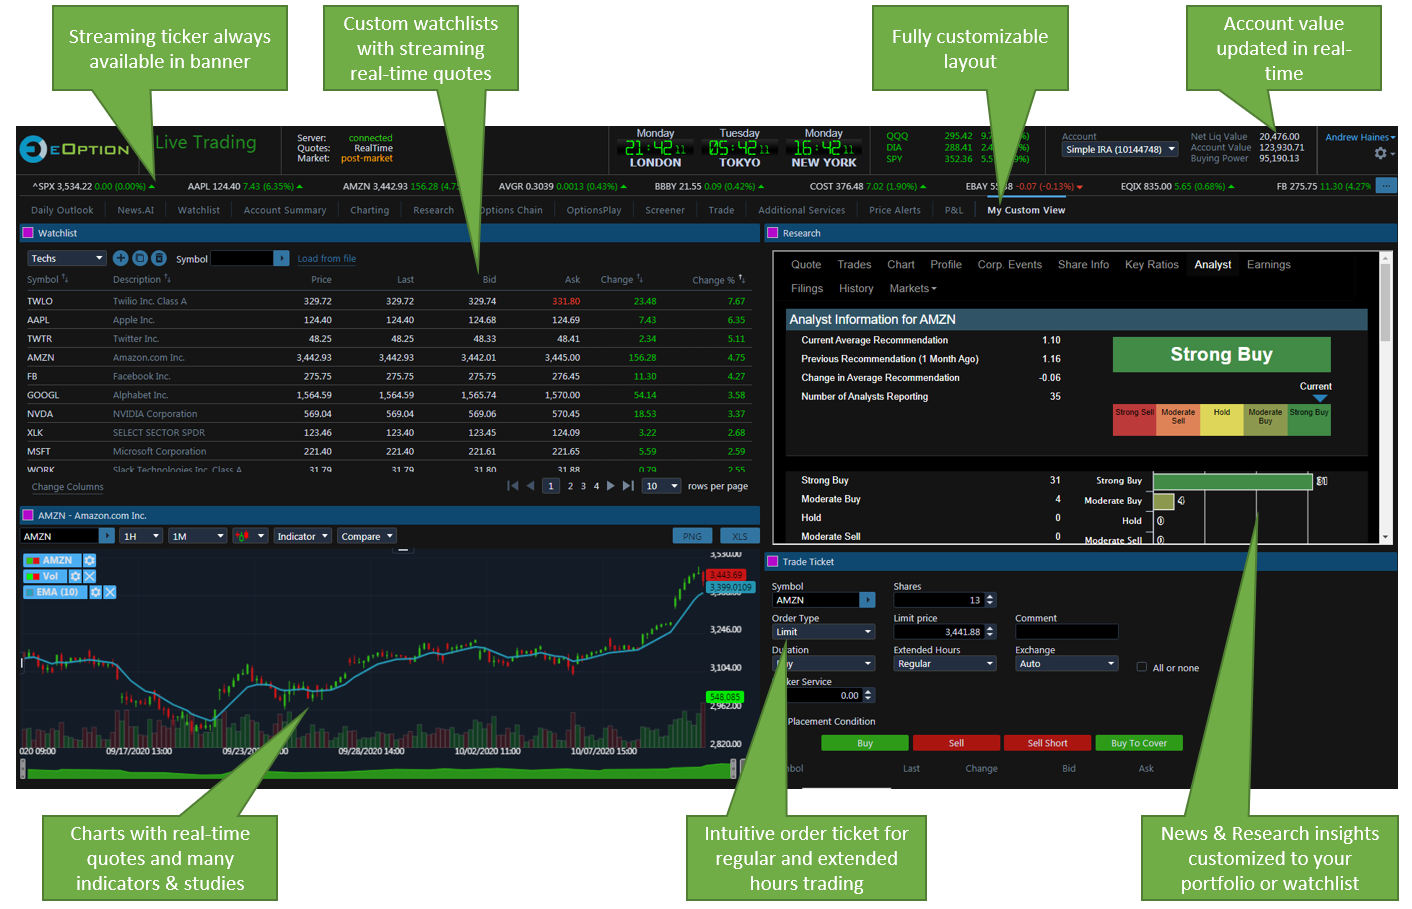Sort watchlist by Change % column

coord(718,280)
